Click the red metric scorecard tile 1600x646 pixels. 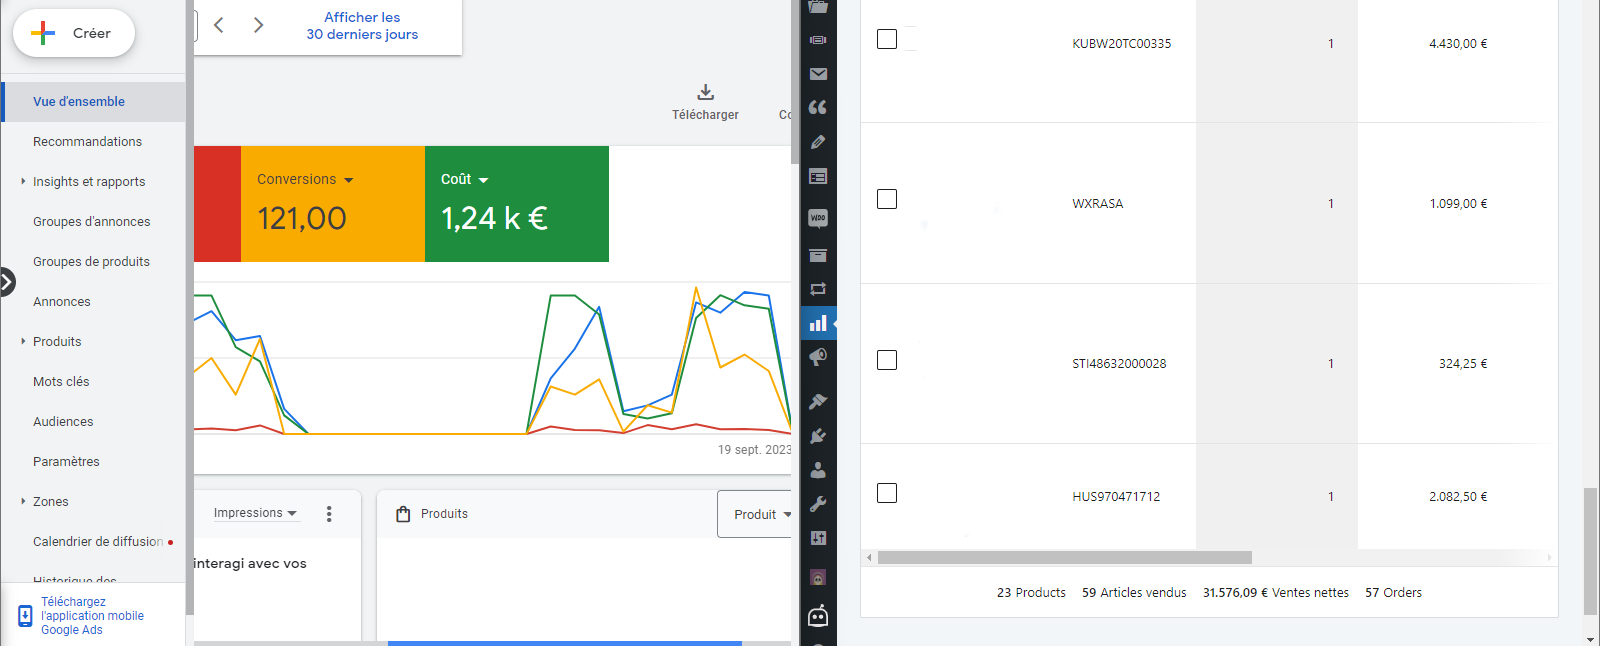click(217, 204)
